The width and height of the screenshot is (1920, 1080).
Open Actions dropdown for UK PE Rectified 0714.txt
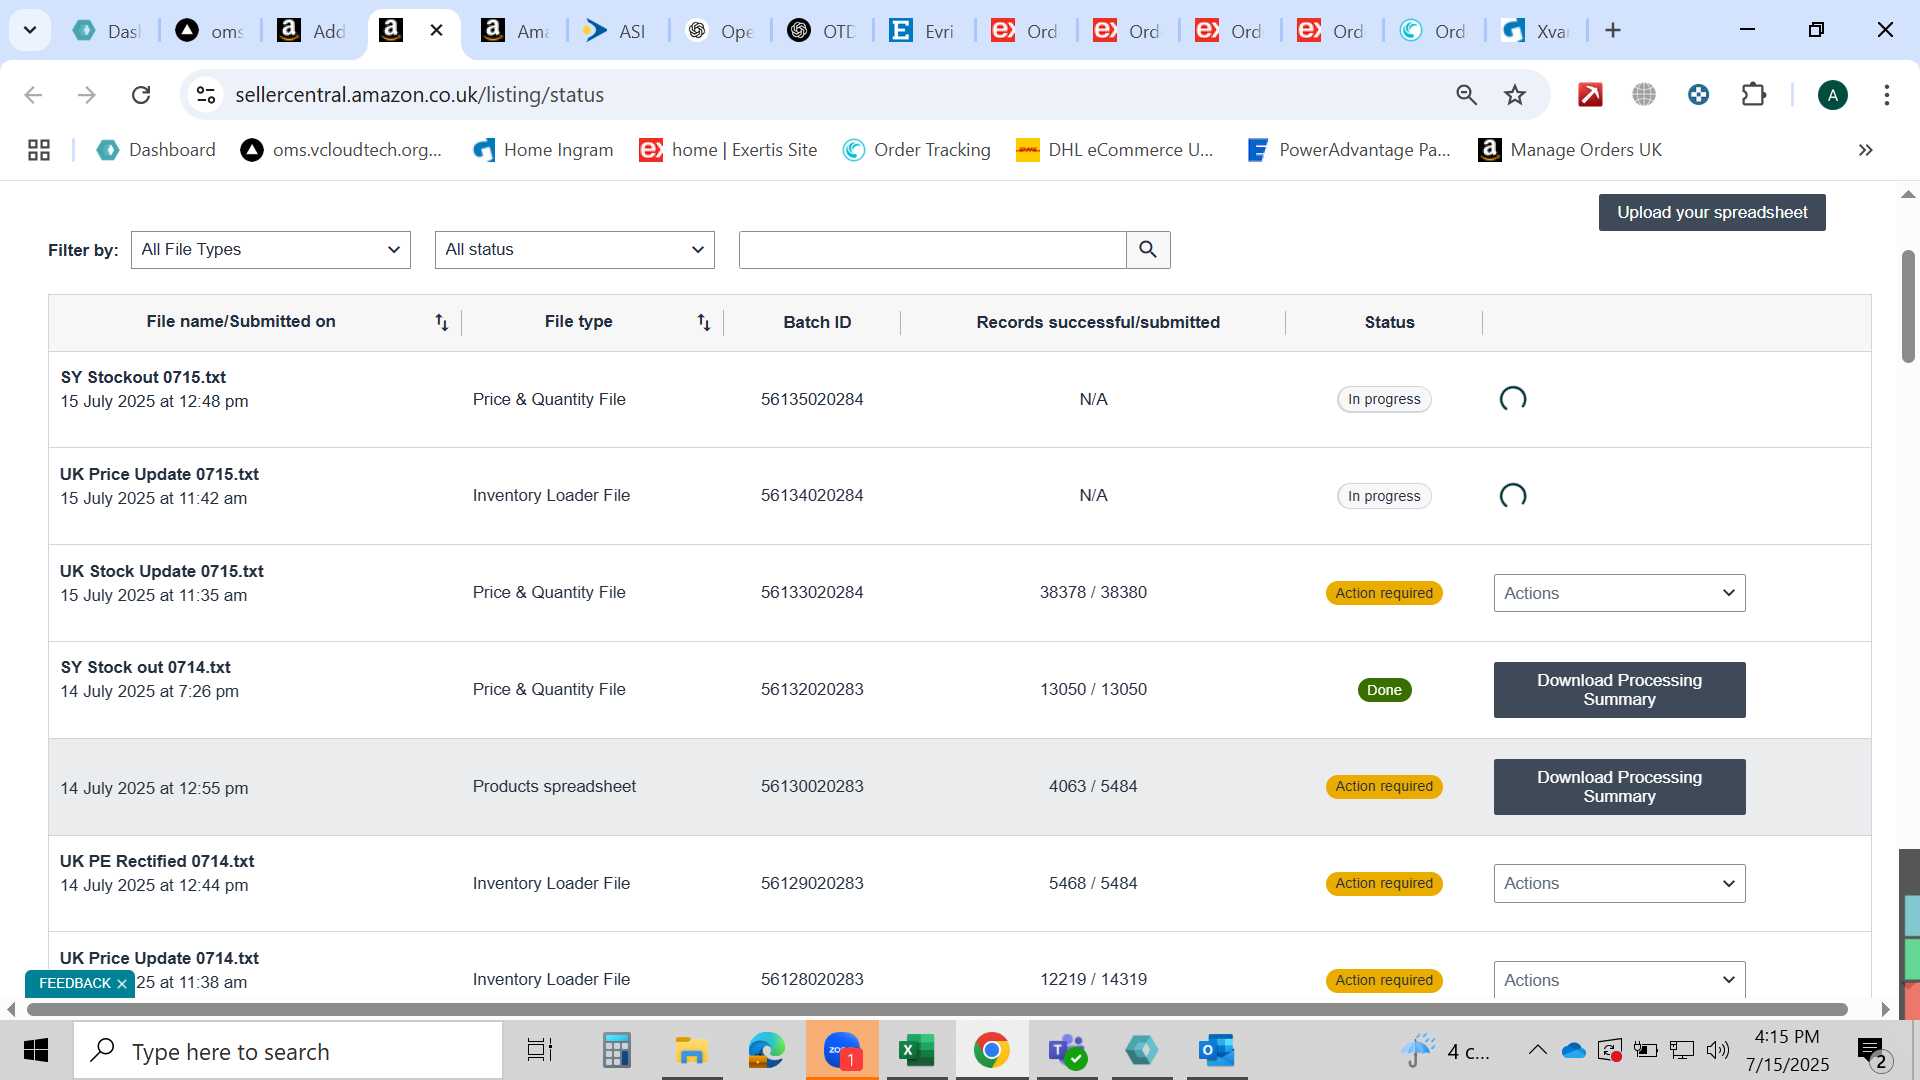1619,884
